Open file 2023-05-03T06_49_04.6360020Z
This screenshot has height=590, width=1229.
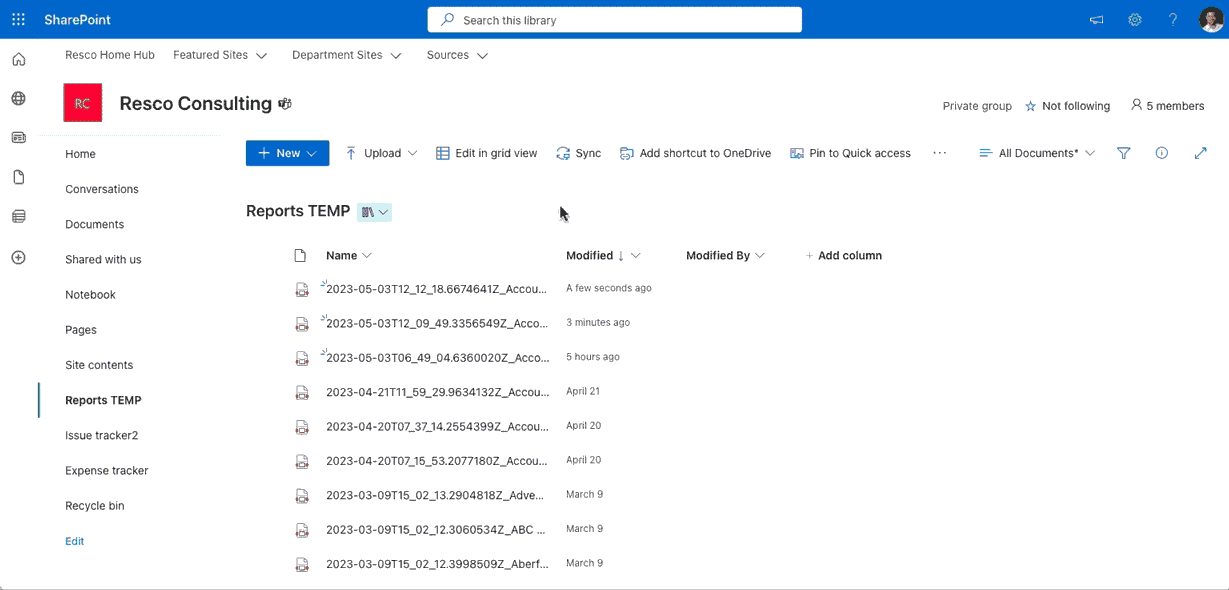438,358
